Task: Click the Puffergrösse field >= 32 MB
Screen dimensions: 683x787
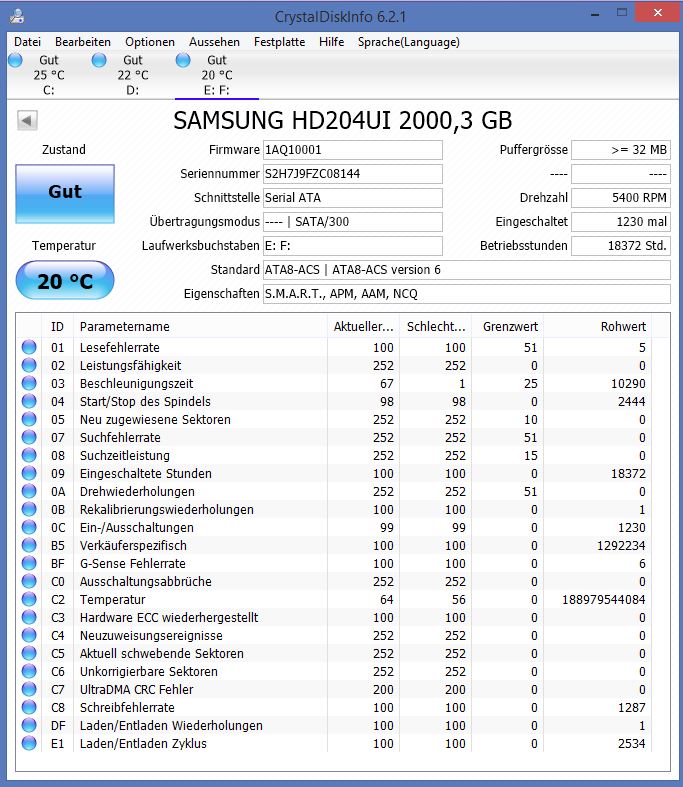Action: (621, 150)
